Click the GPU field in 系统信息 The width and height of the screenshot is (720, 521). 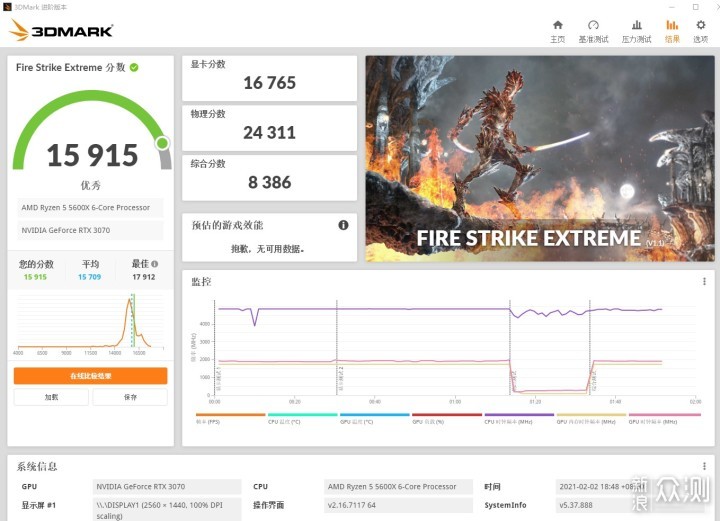pyautogui.click(x=167, y=487)
